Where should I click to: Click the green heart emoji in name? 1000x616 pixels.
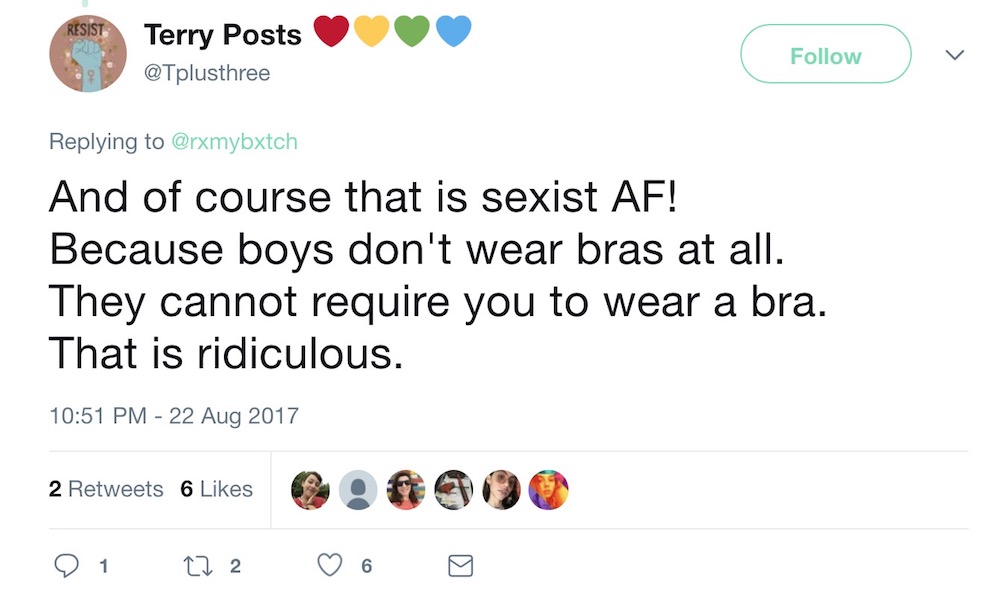pyautogui.click(x=412, y=31)
